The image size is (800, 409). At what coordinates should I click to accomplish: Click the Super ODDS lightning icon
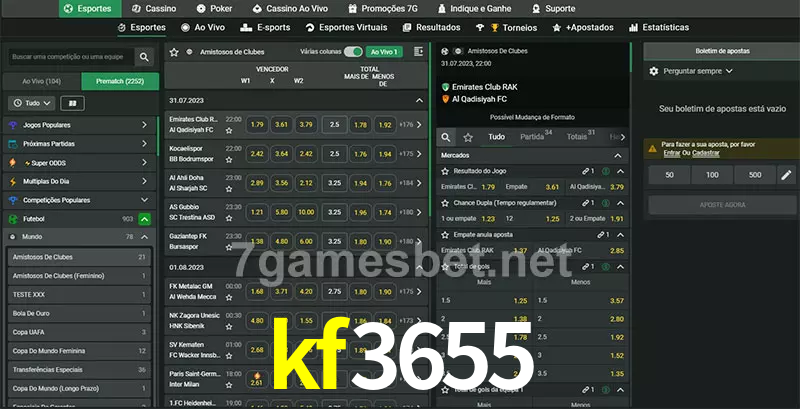click(13, 163)
